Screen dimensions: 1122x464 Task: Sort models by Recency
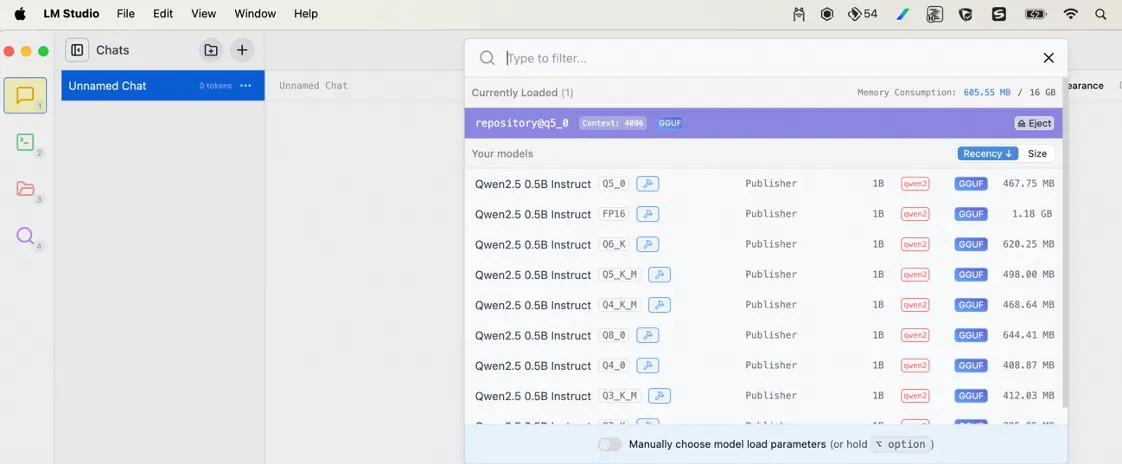987,153
